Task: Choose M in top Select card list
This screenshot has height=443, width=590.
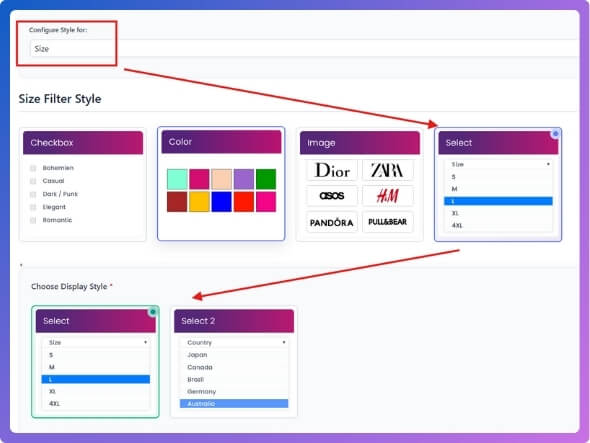Action: [x=498, y=189]
